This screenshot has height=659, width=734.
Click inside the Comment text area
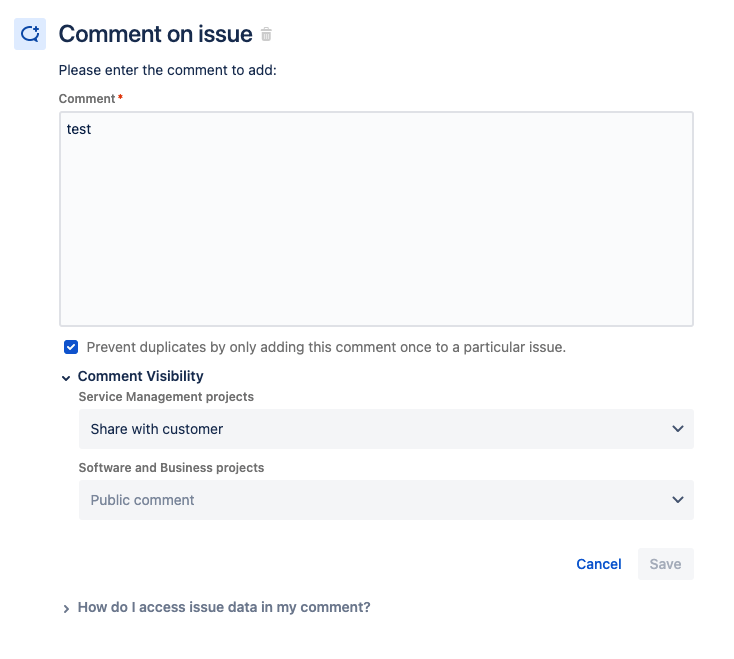pos(376,219)
